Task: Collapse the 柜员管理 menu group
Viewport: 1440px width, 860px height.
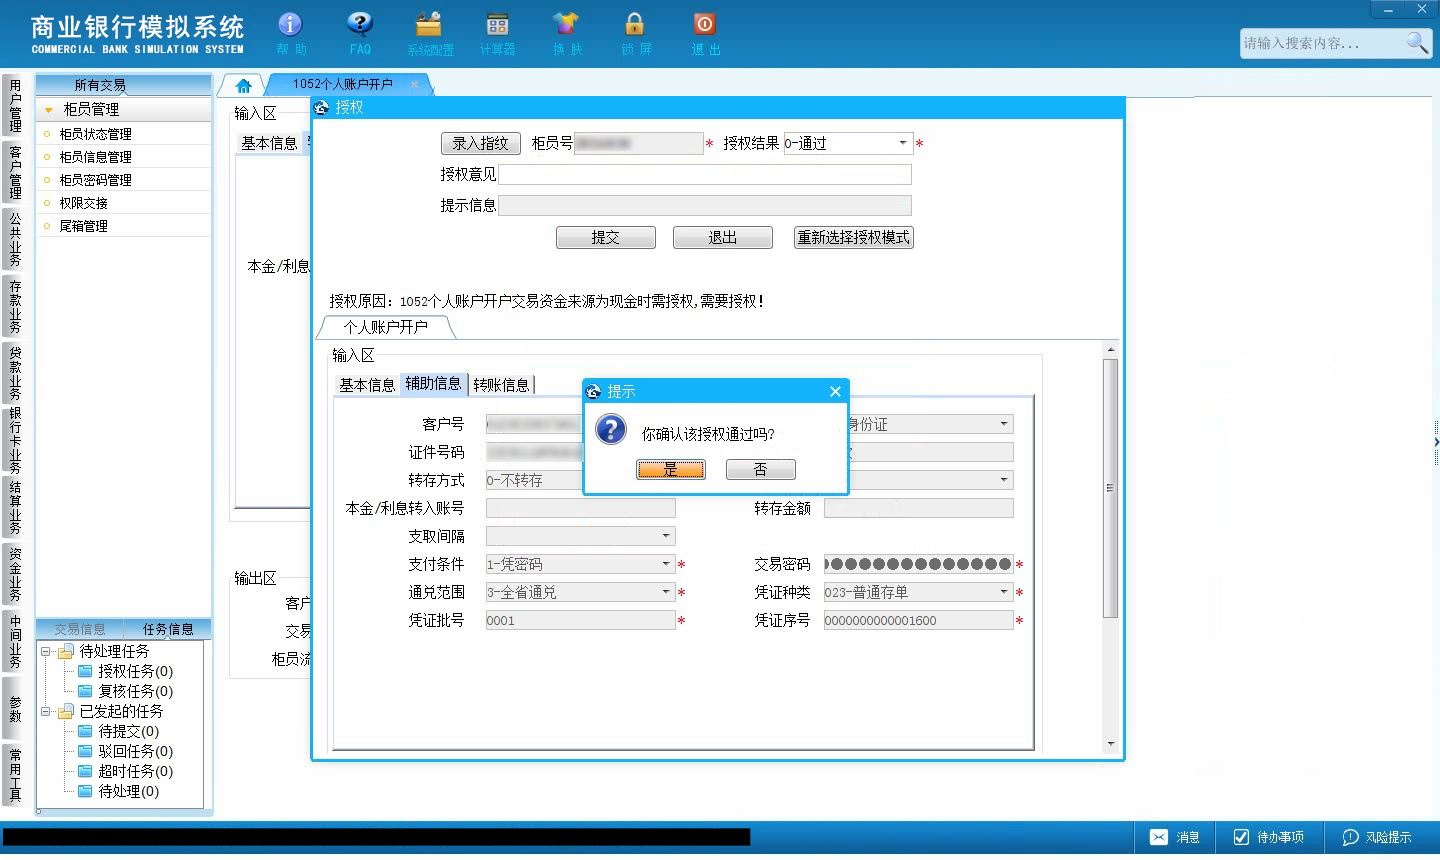Action: (49, 110)
